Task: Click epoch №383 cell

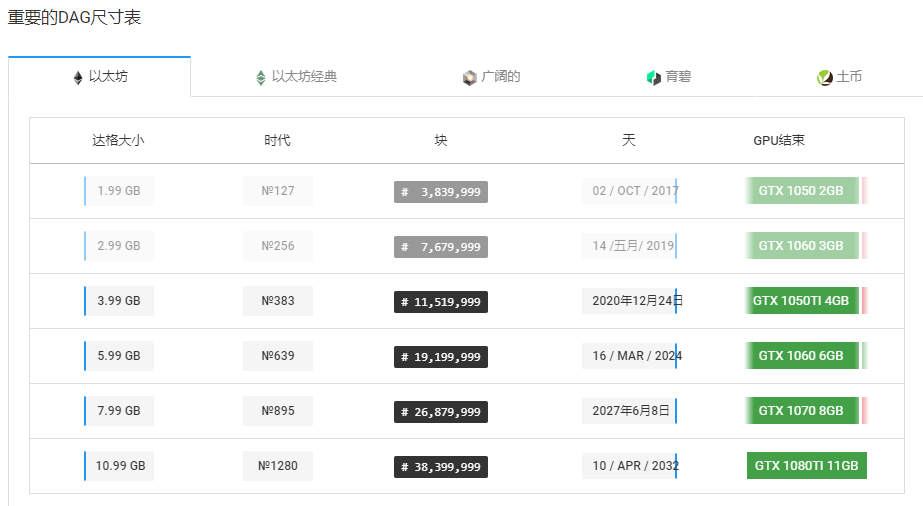Action: (278, 301)
